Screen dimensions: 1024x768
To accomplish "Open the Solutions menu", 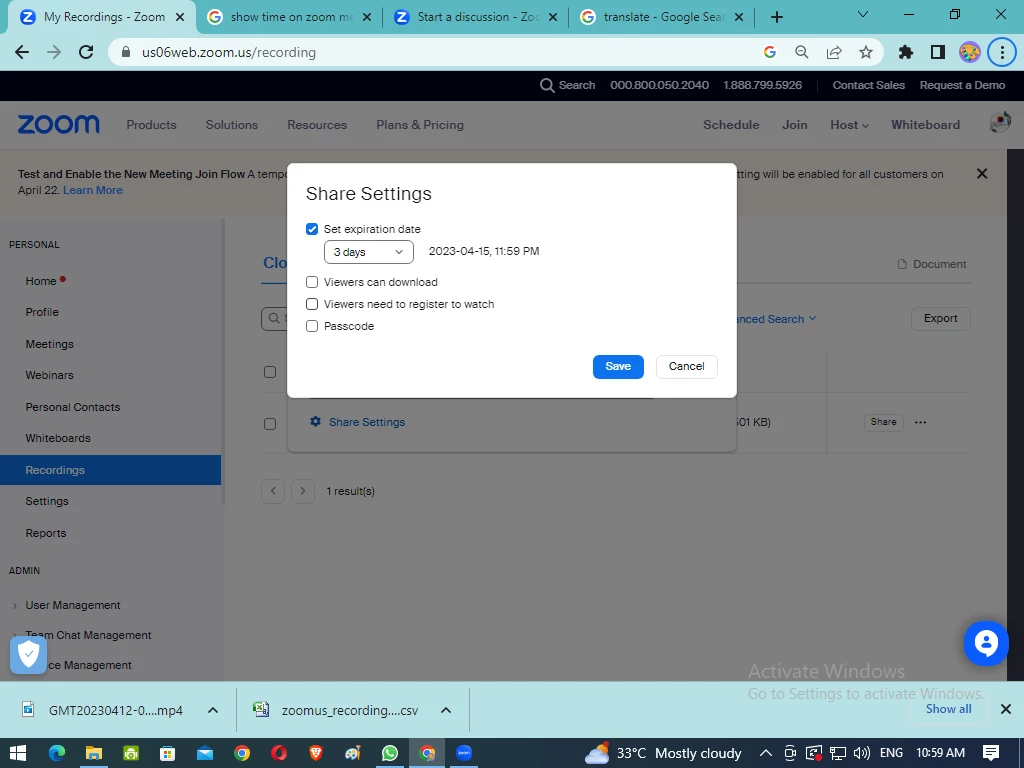I will [232, 125].
